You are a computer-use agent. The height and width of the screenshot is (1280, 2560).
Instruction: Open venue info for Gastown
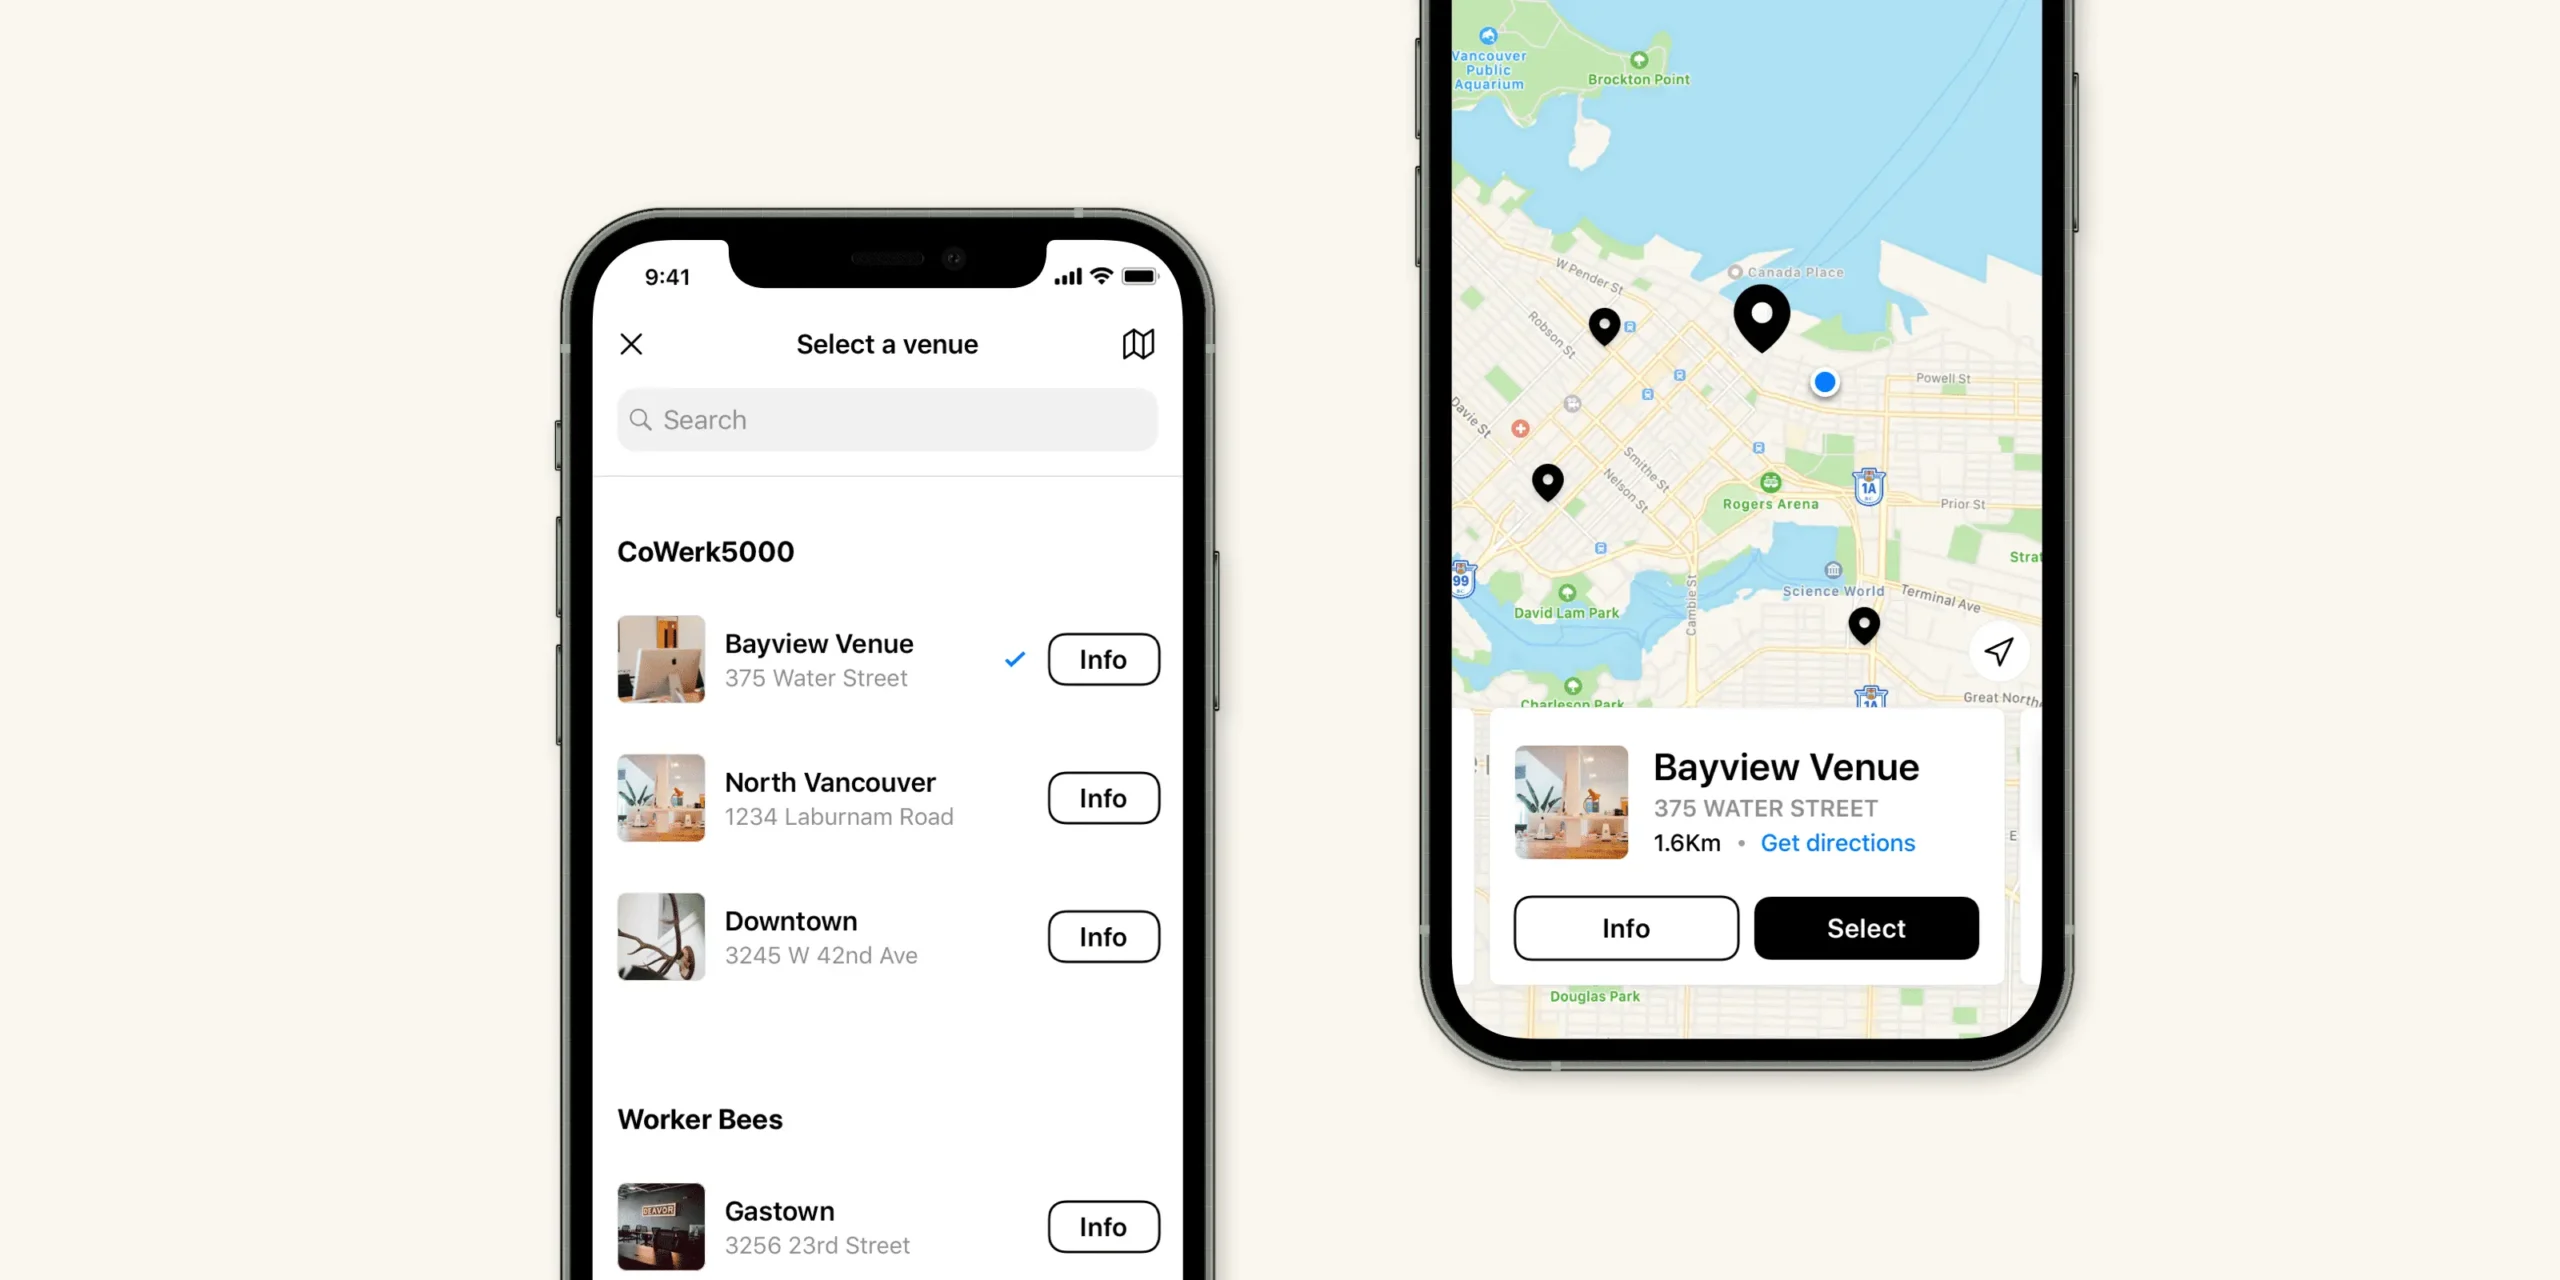coord(1104,1226)
